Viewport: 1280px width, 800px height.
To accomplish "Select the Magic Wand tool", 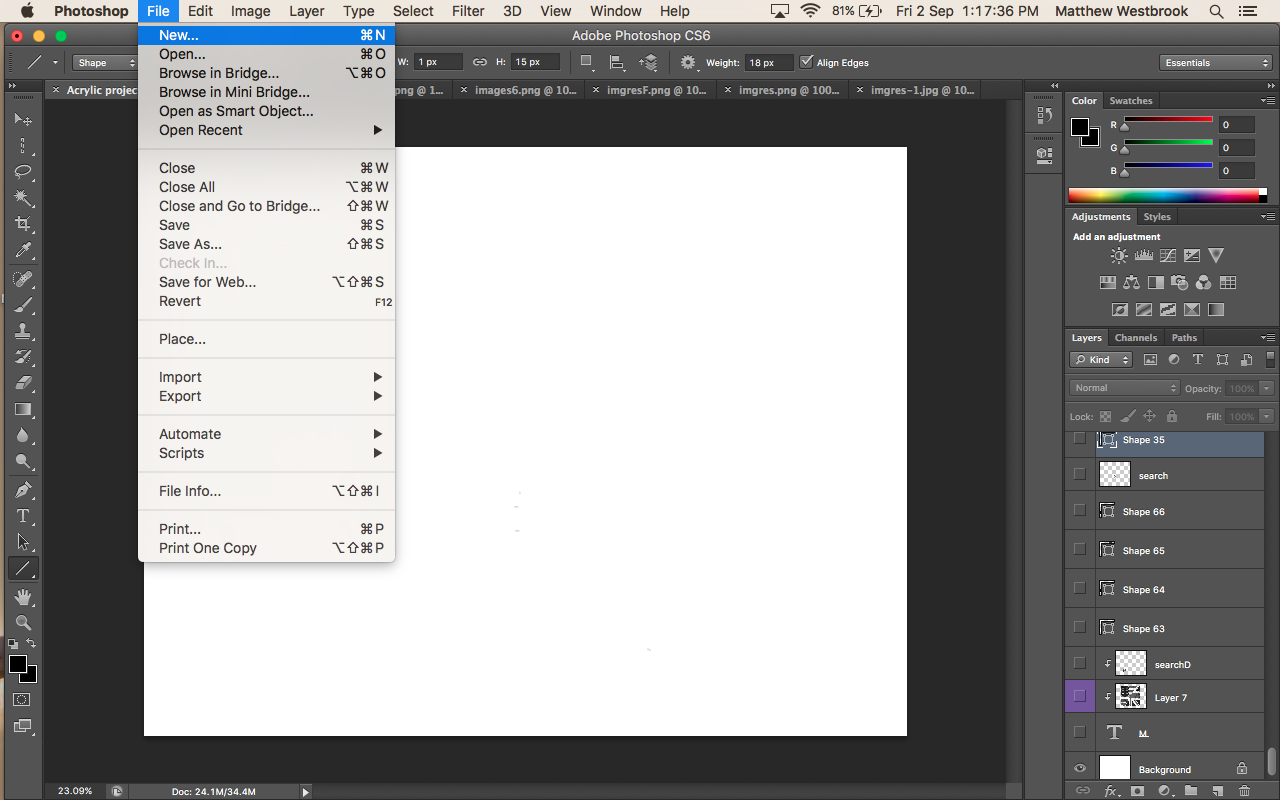I will click(x=23, y=198).
